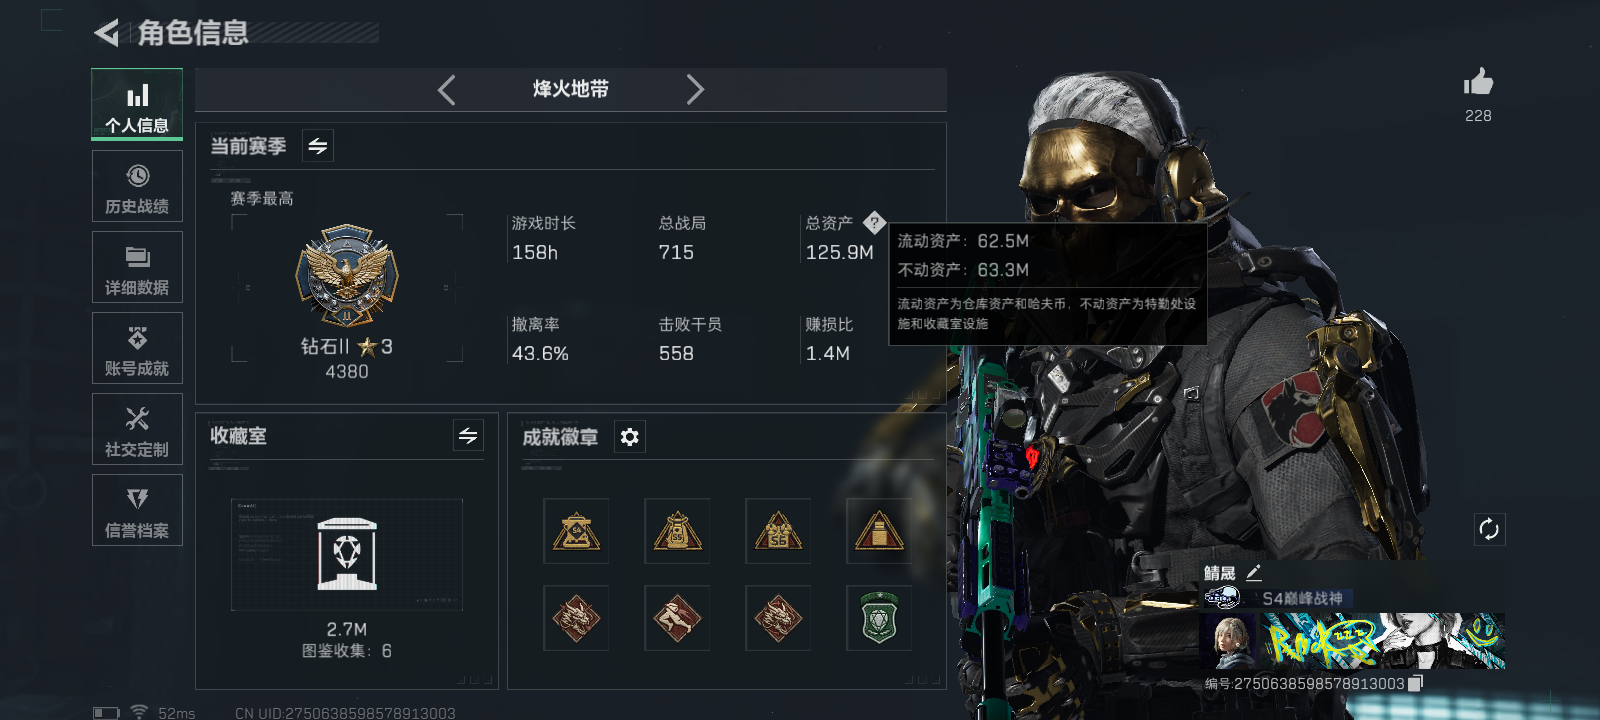Click the 钻石II rank emblem
This screenshot has height=720, width=1600.
347,275
